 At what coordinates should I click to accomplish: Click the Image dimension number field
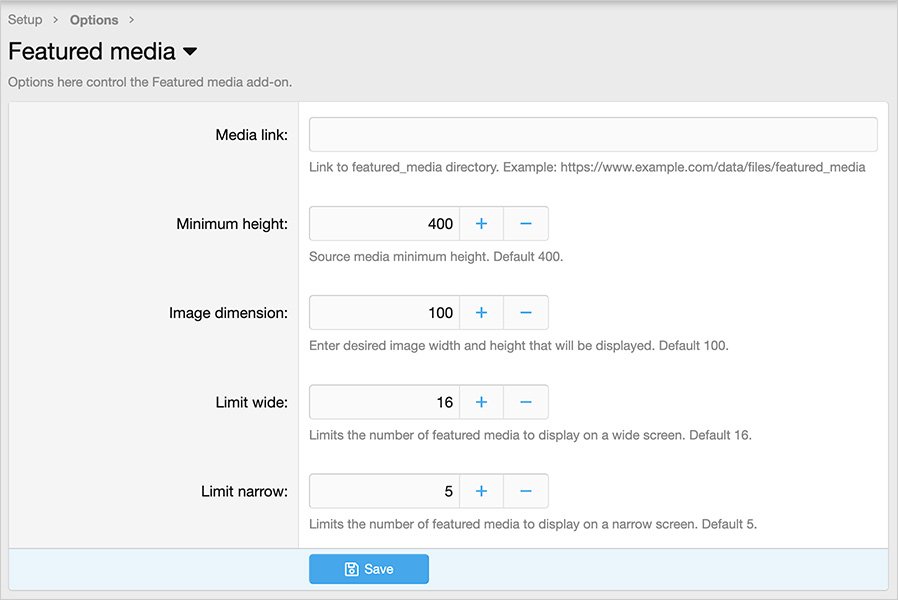[384, 313]
